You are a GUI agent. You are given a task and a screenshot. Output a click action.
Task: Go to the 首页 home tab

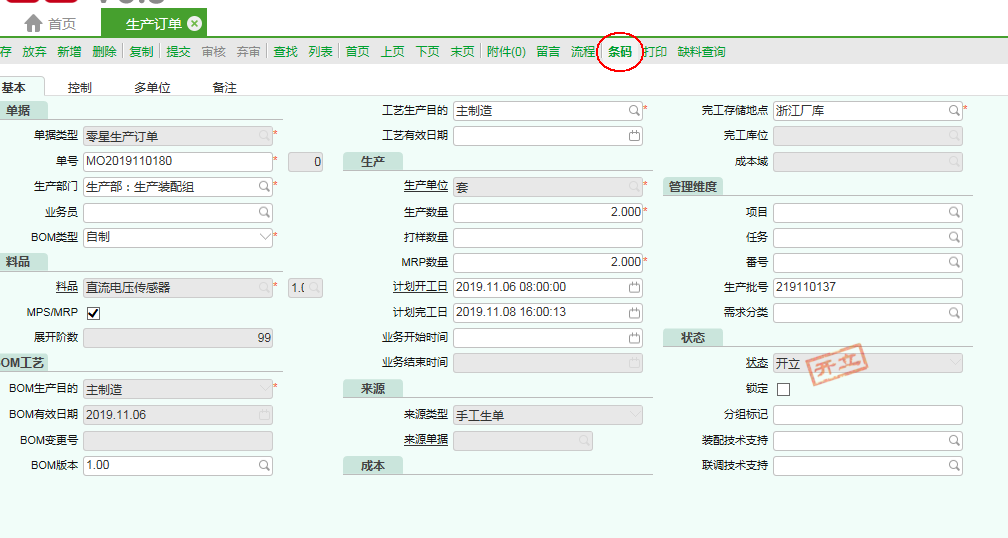click(x=50, y=23)
